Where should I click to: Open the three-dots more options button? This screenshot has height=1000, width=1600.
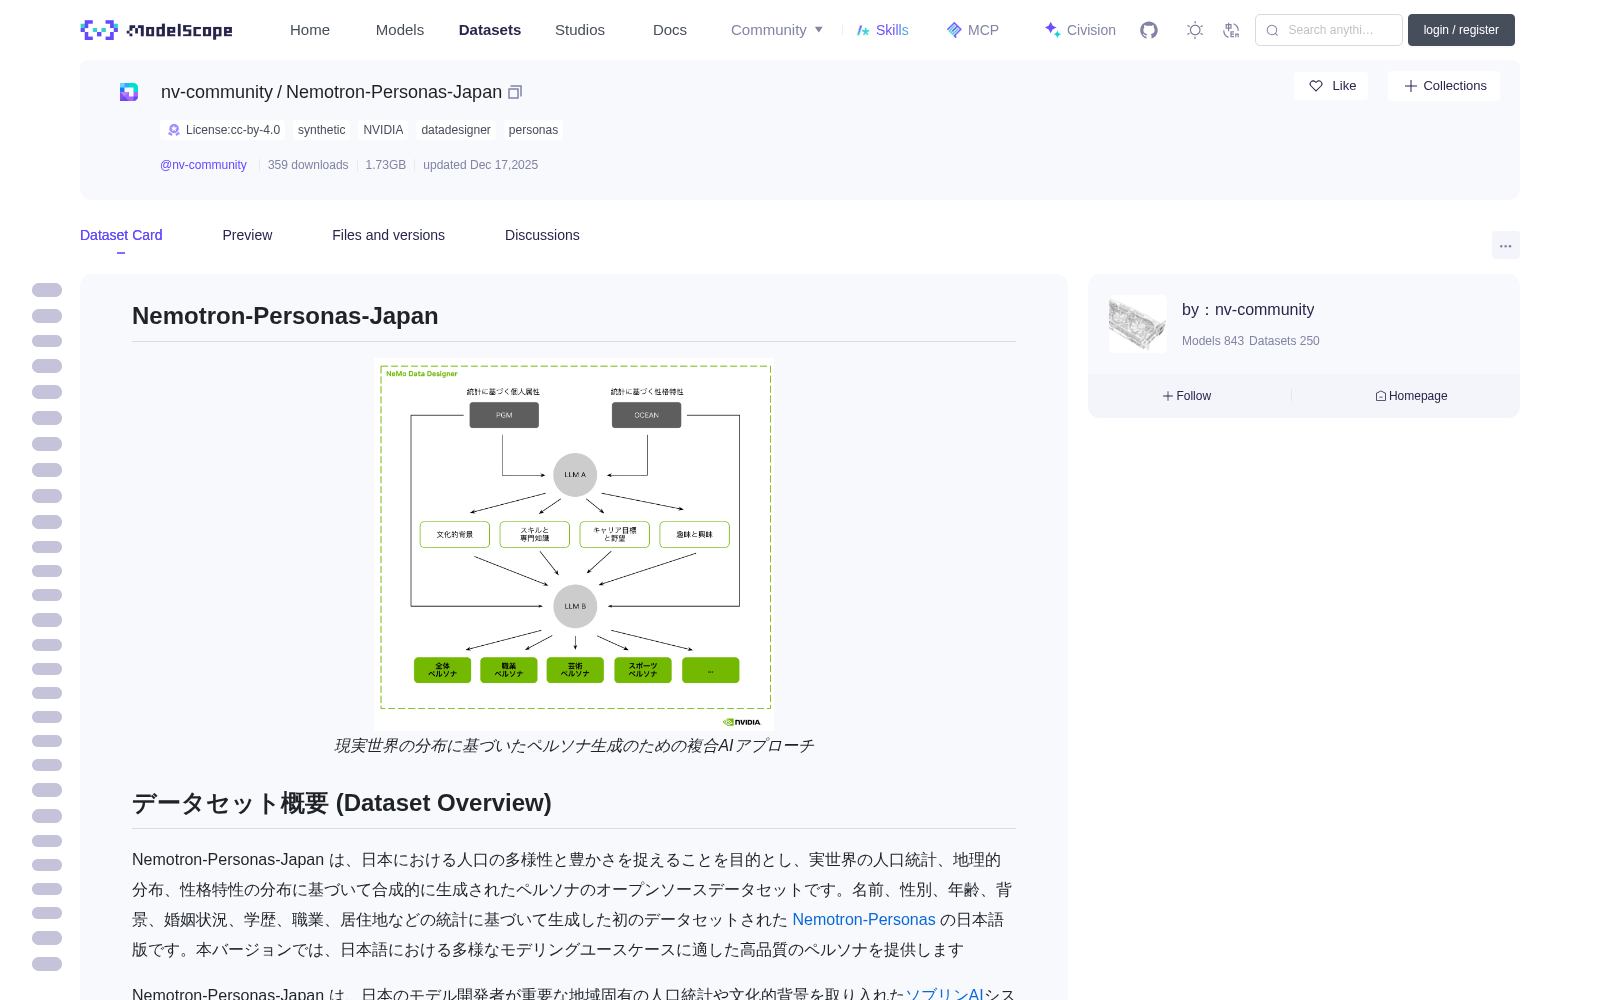click(1505, 245)
